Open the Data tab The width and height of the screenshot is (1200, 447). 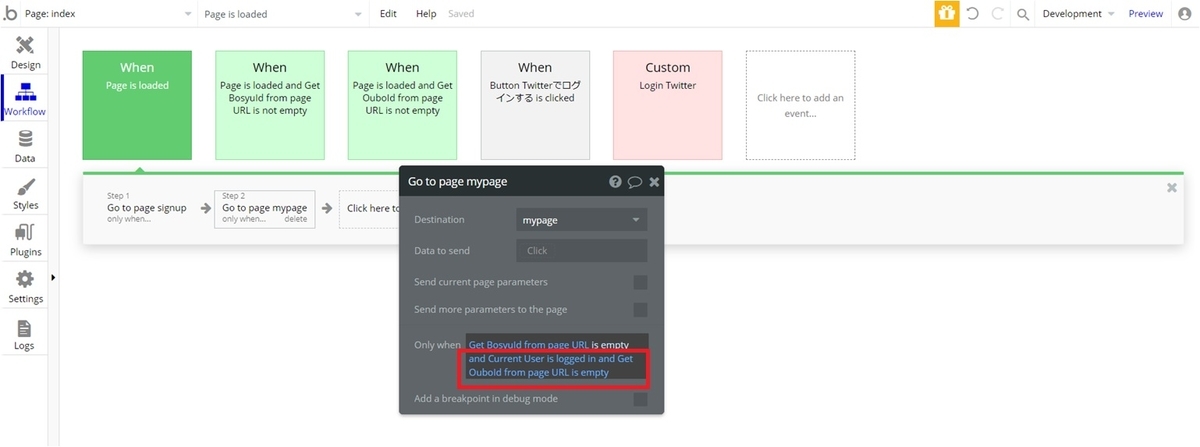point(25,146)
